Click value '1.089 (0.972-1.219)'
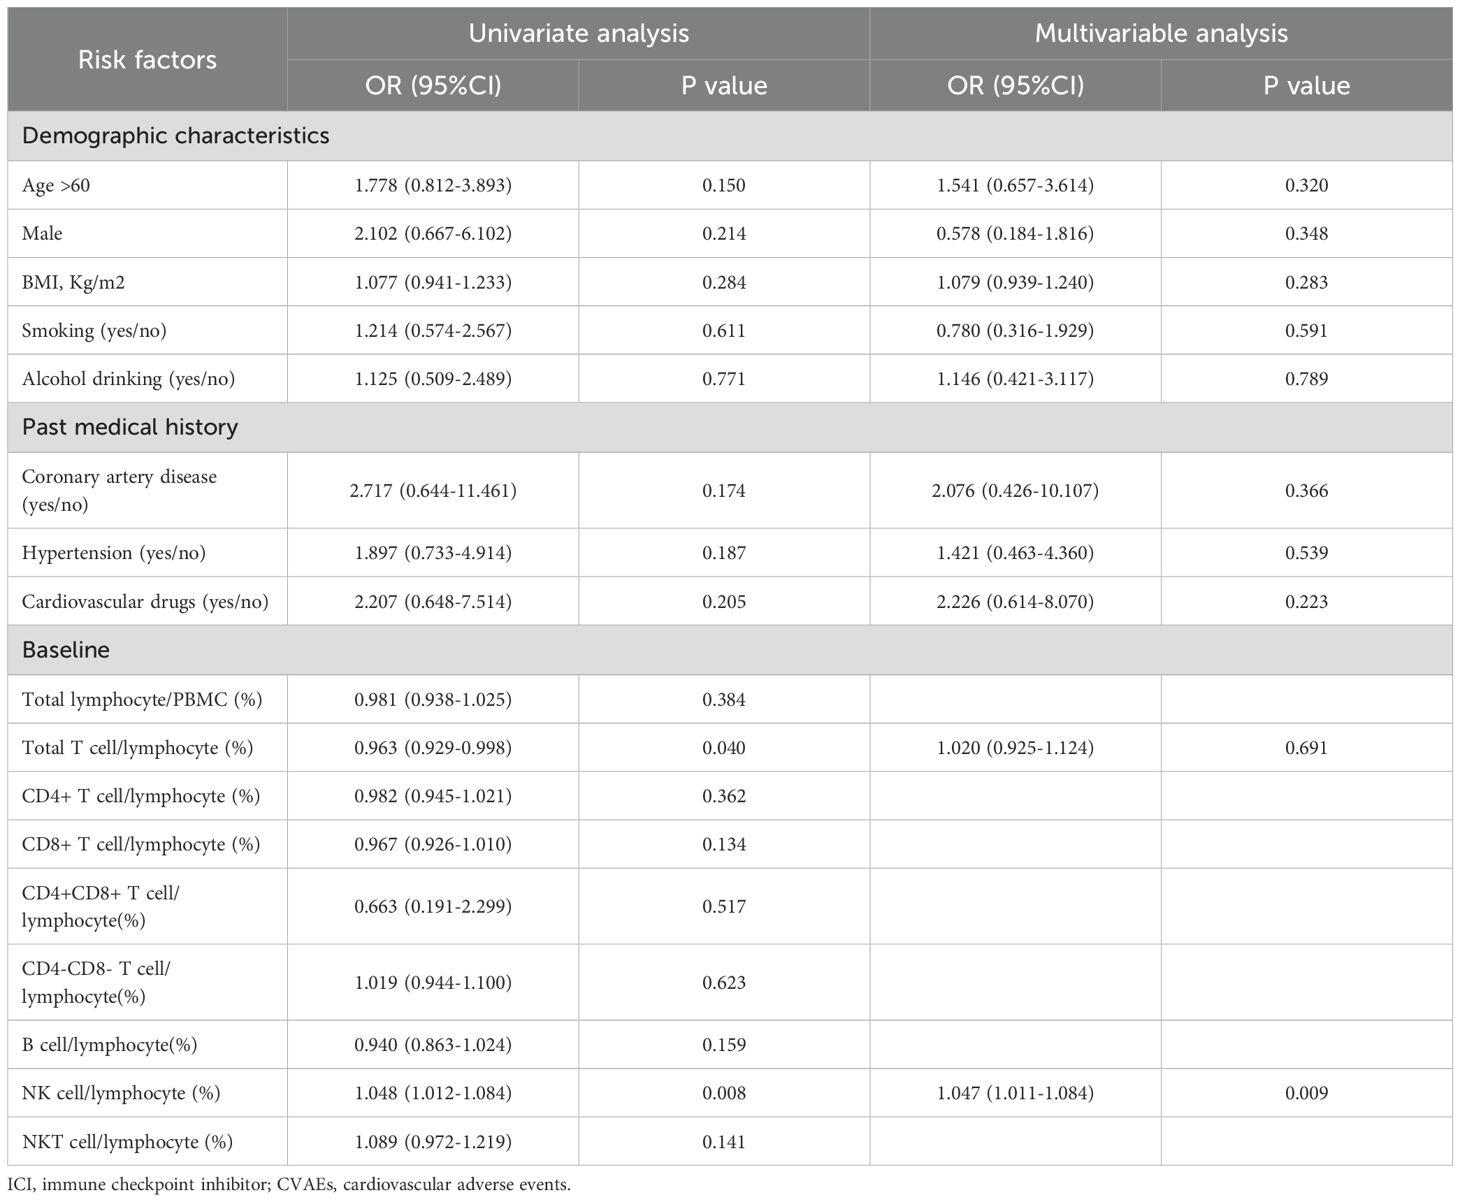Image resolution: width=1460 pixels, height=1202 pixels. click(433, 1141)
